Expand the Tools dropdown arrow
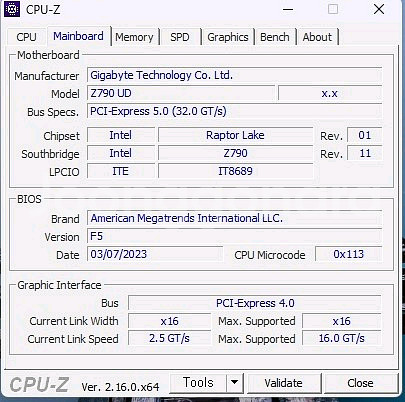The image size is (405, 402). 235,383
